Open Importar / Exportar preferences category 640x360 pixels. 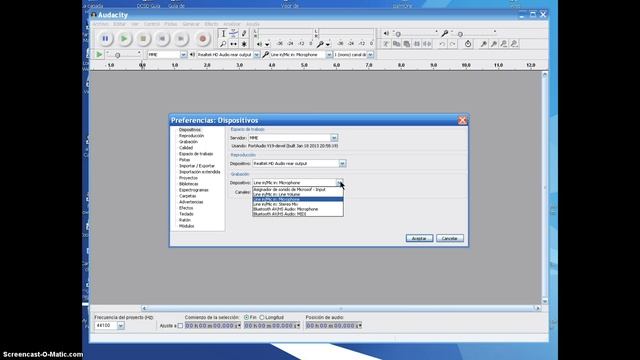pos(197,166)
